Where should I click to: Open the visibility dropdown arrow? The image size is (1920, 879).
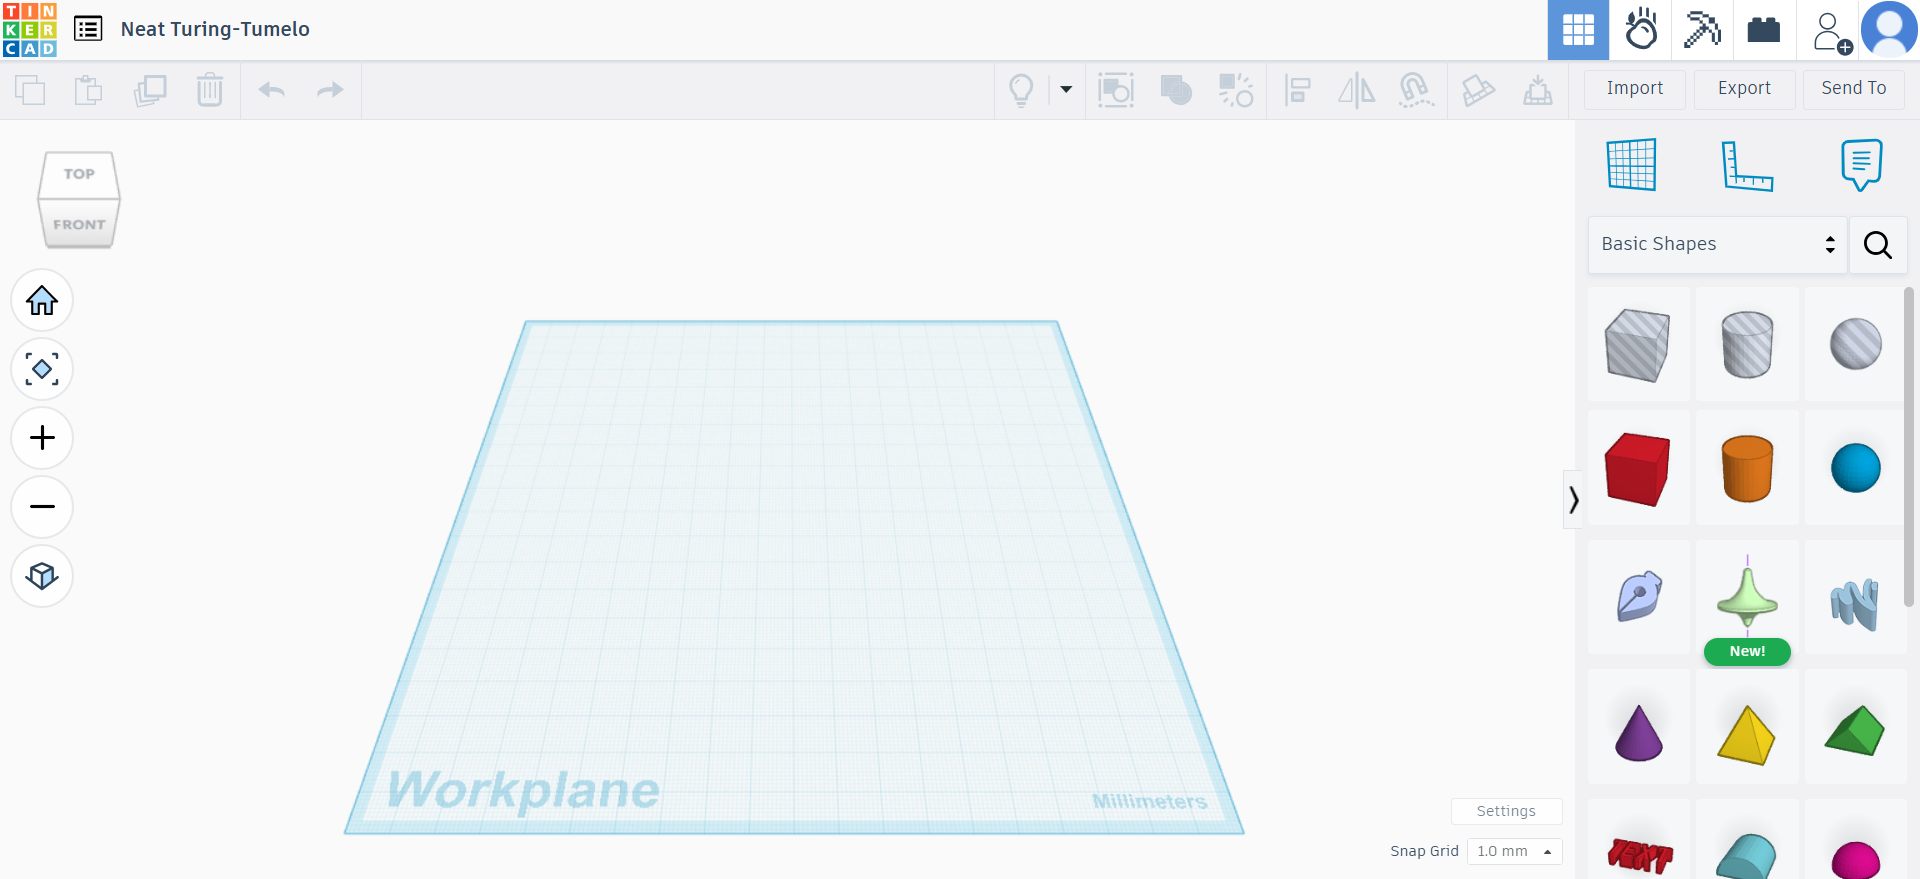(x=1066, y=90)
